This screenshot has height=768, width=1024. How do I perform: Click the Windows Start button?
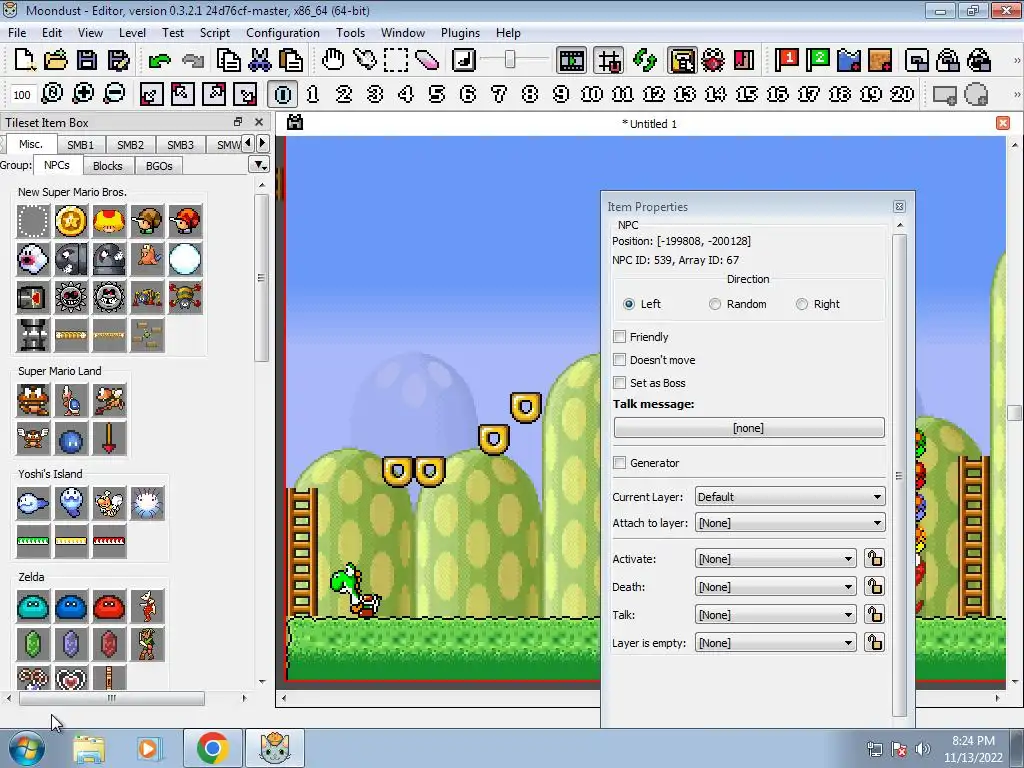coord(27,748)
